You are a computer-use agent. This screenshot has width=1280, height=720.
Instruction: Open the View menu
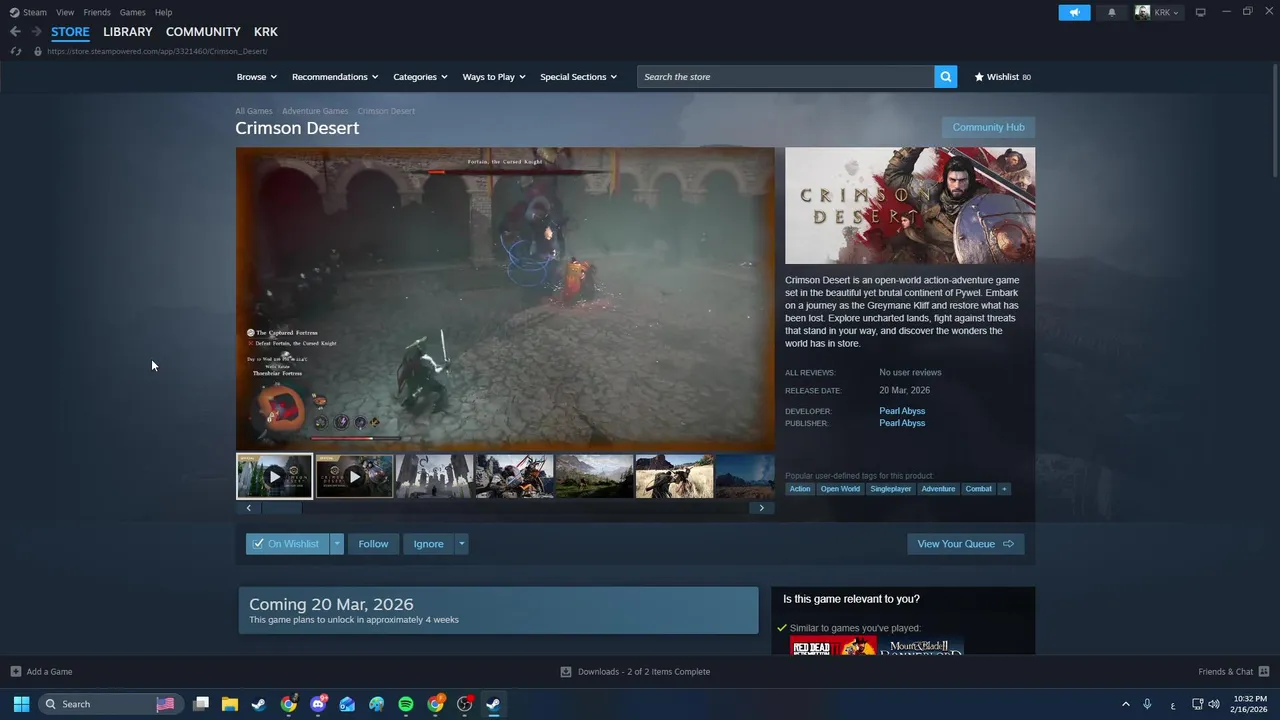click(x=65, y=12)
